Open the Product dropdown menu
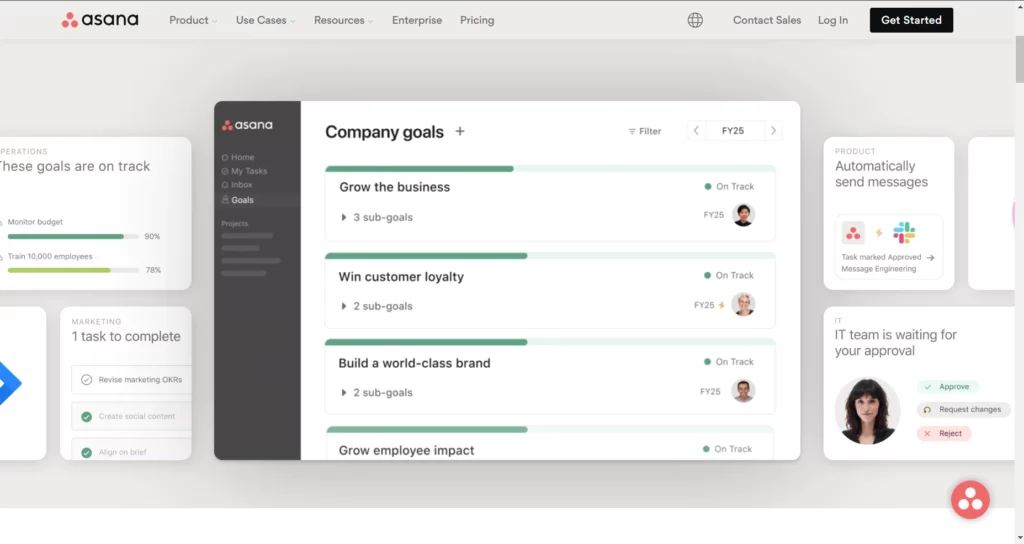The height and width of the screenshot is (544, 1024). (193, 20)
